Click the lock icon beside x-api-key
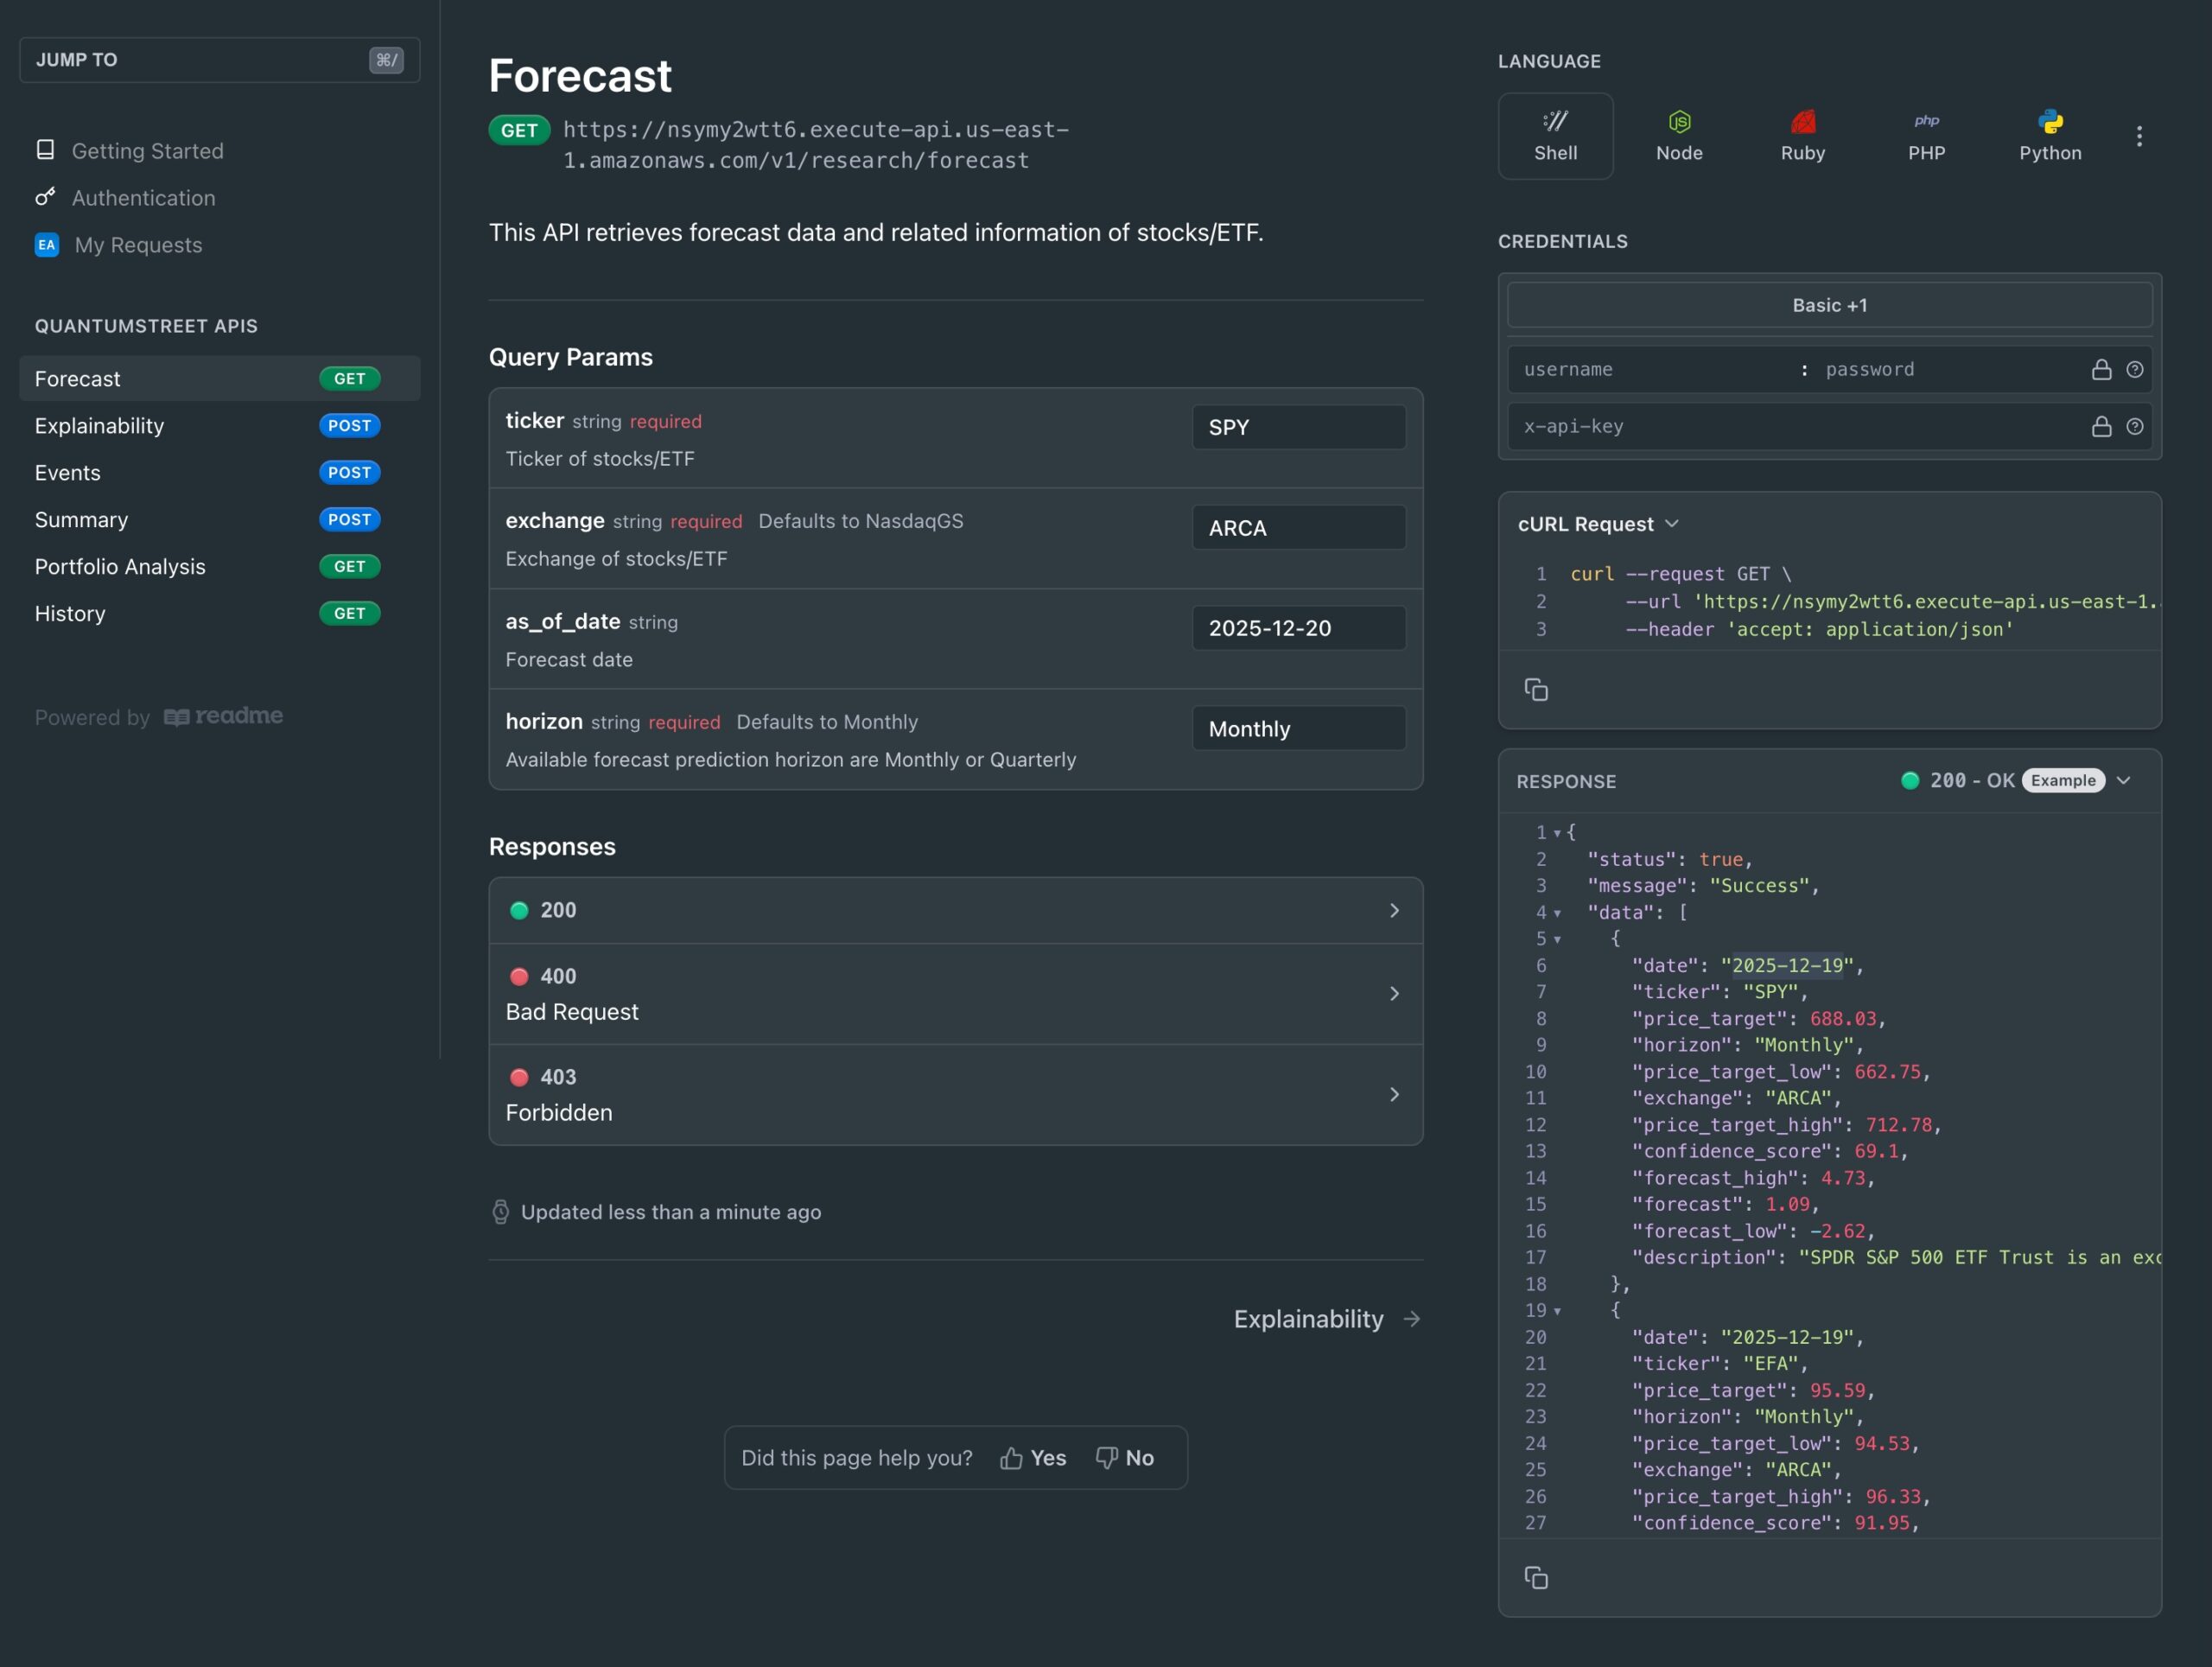The width and height of the screenshot is (2212, 1667). pyautogui.click(x=2101, y=426)
